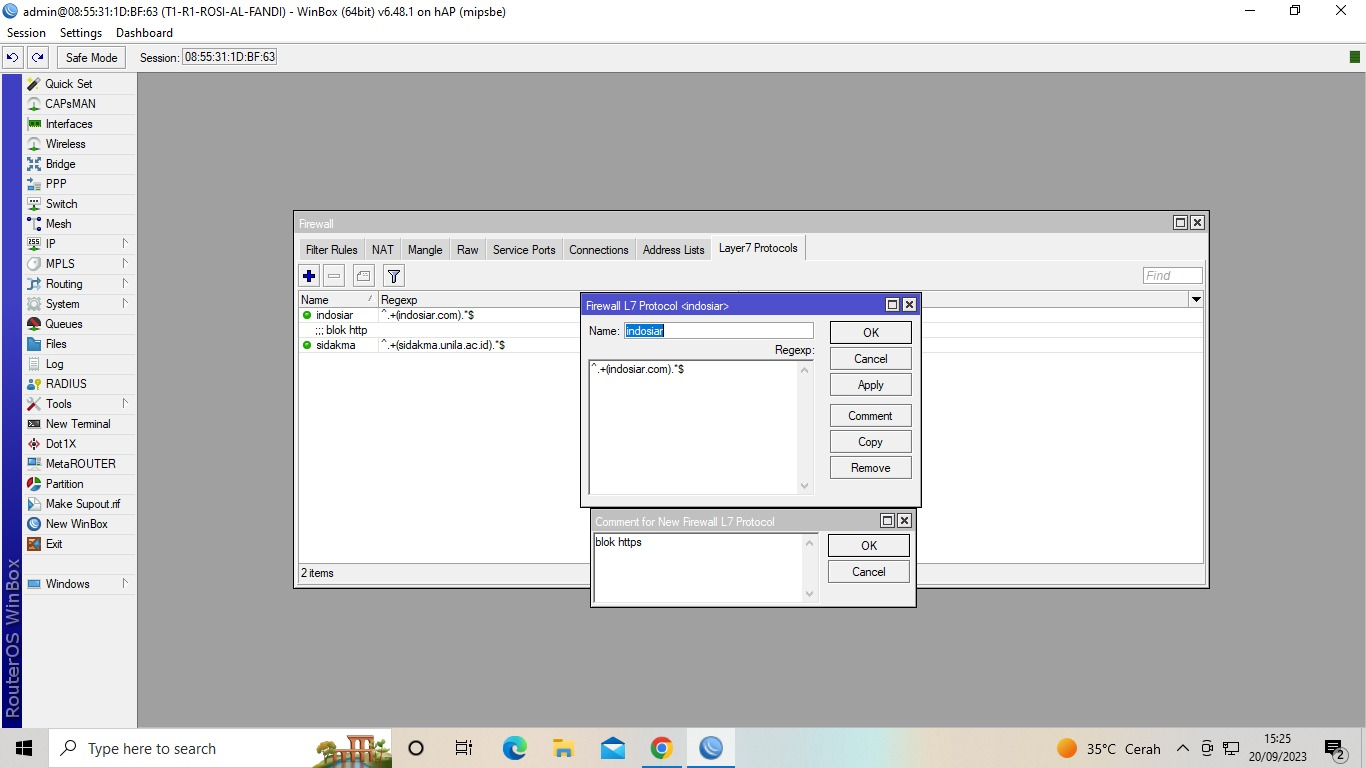1366x768 pixels.
Task: Launch New Terminal
Action: pyautogui.click(x=80, y=424)
